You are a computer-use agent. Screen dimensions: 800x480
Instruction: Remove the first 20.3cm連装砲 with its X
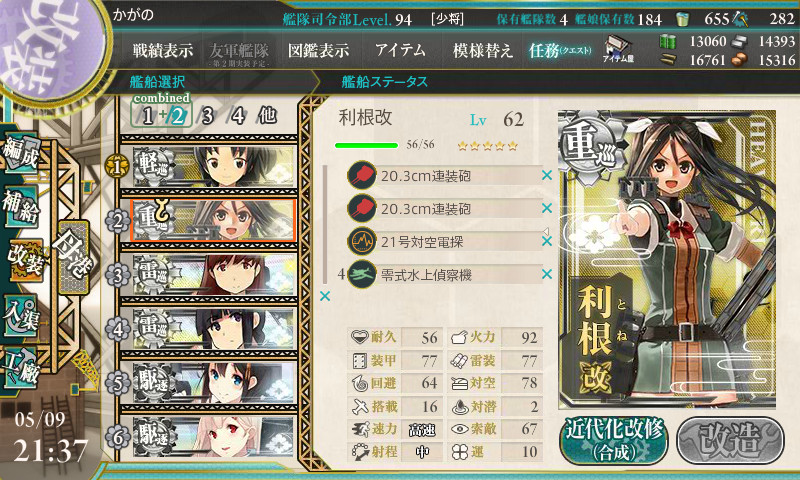click(547, 175)
